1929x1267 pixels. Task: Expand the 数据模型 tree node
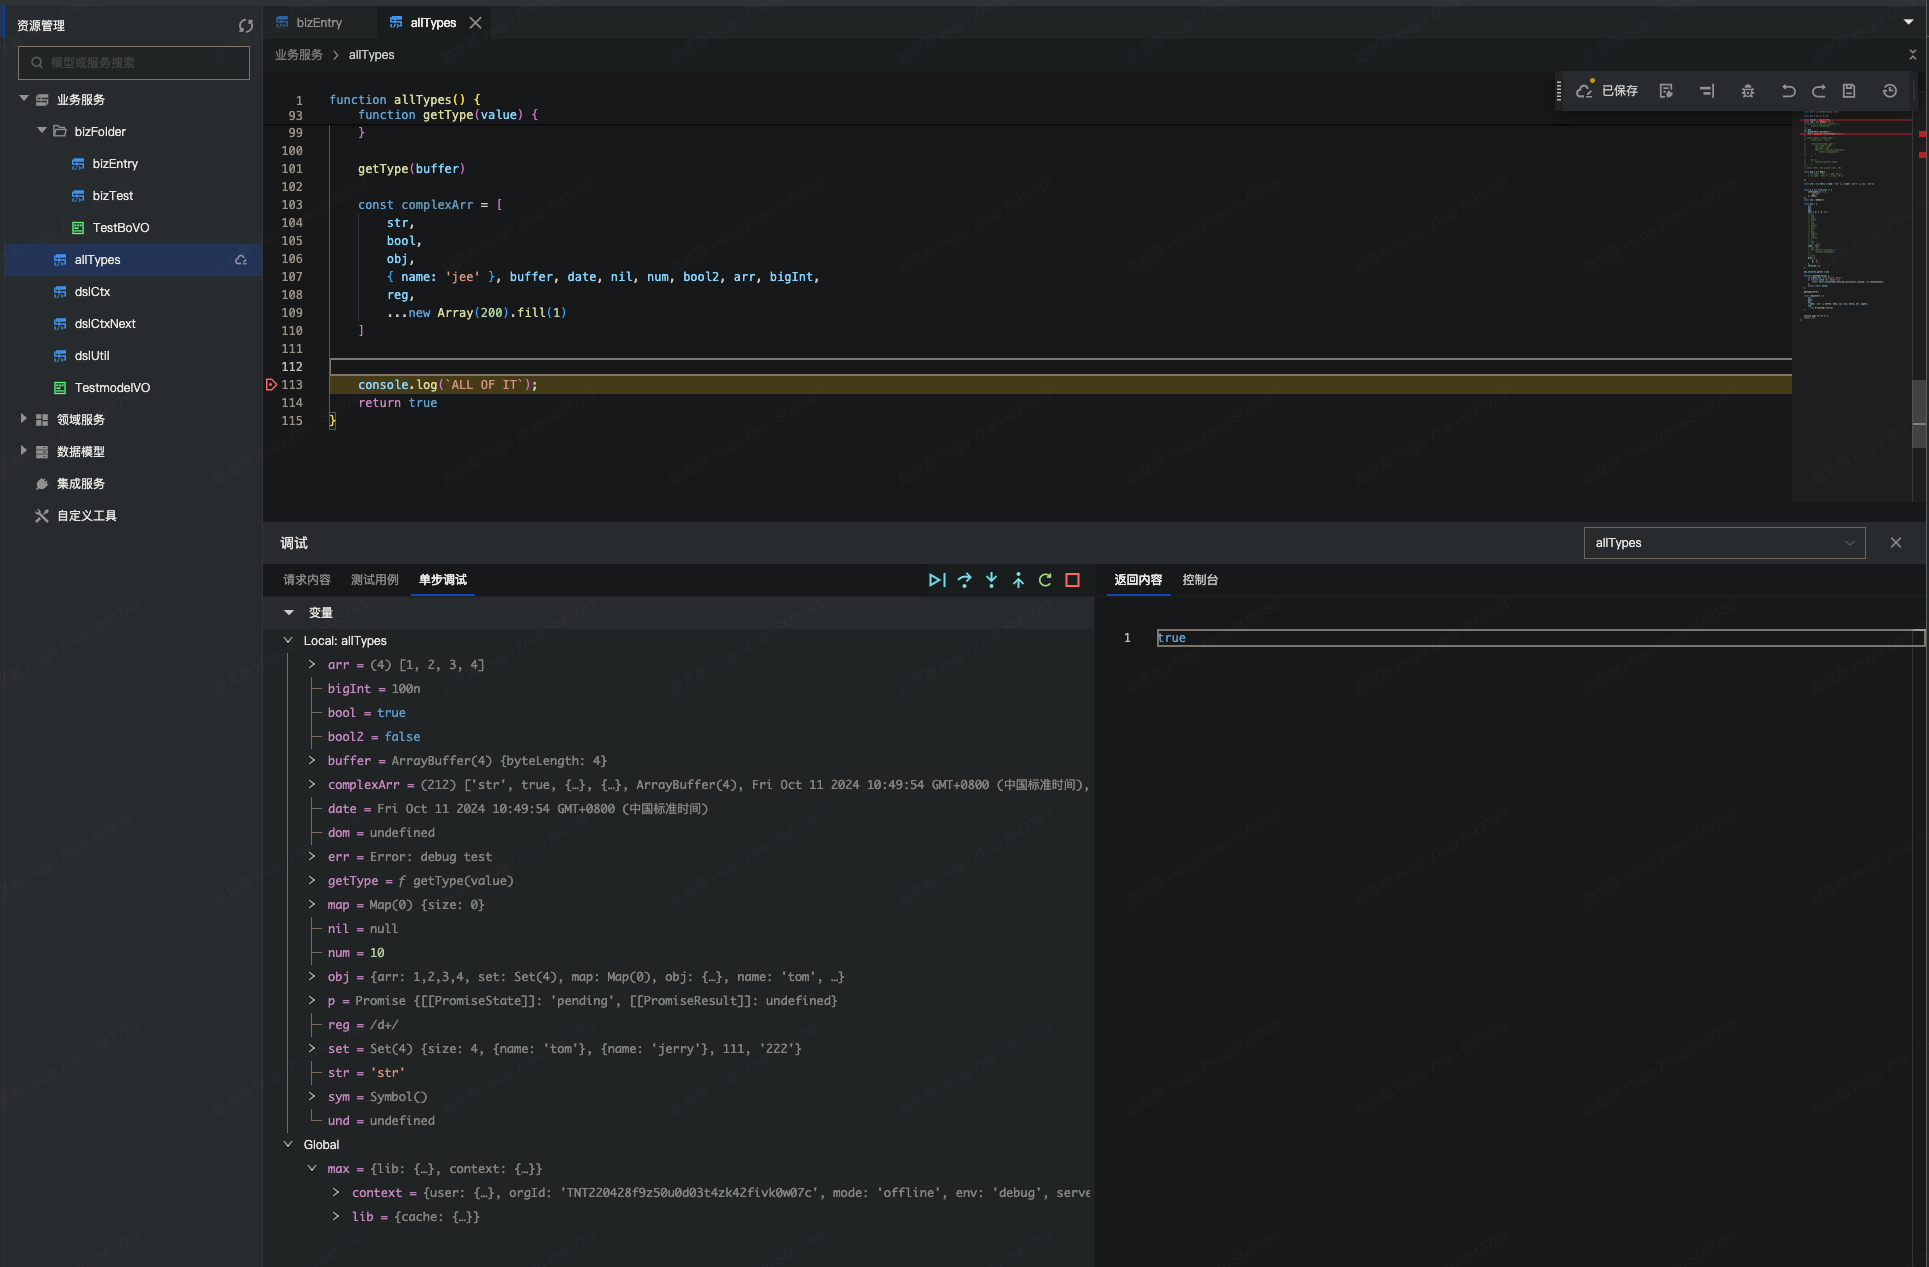tap(24, 451)
